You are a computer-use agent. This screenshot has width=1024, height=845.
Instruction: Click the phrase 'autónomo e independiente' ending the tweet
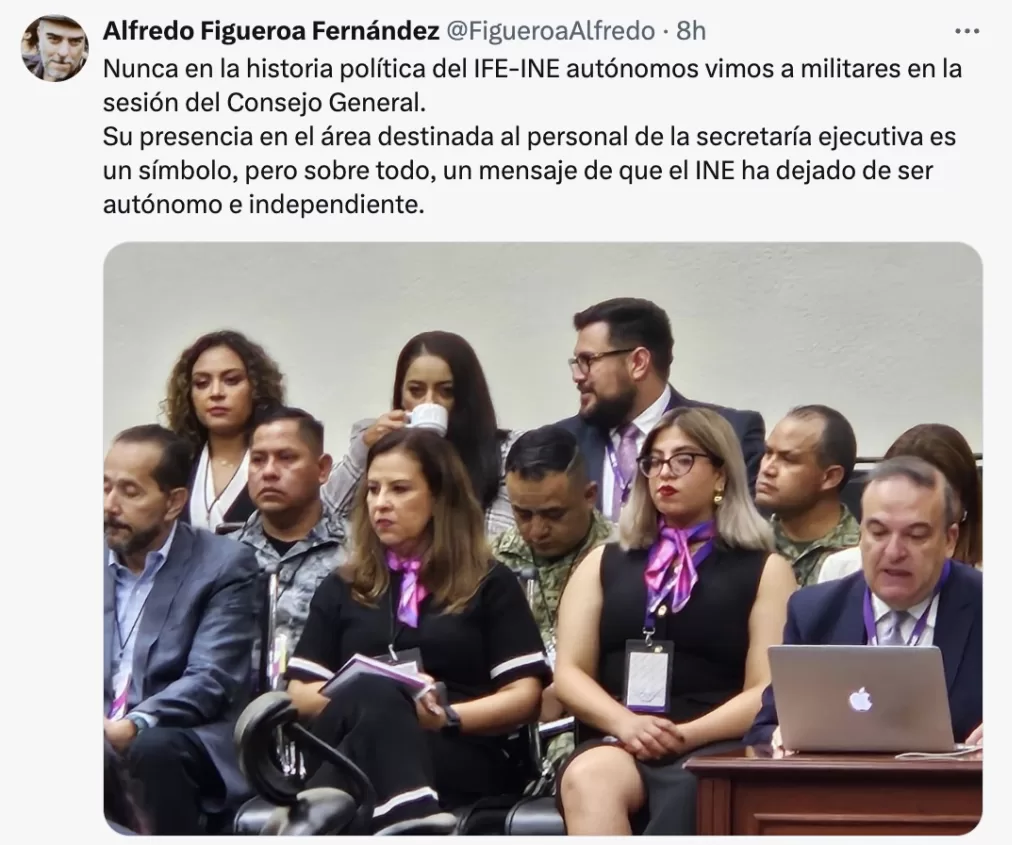coord(264,204)
